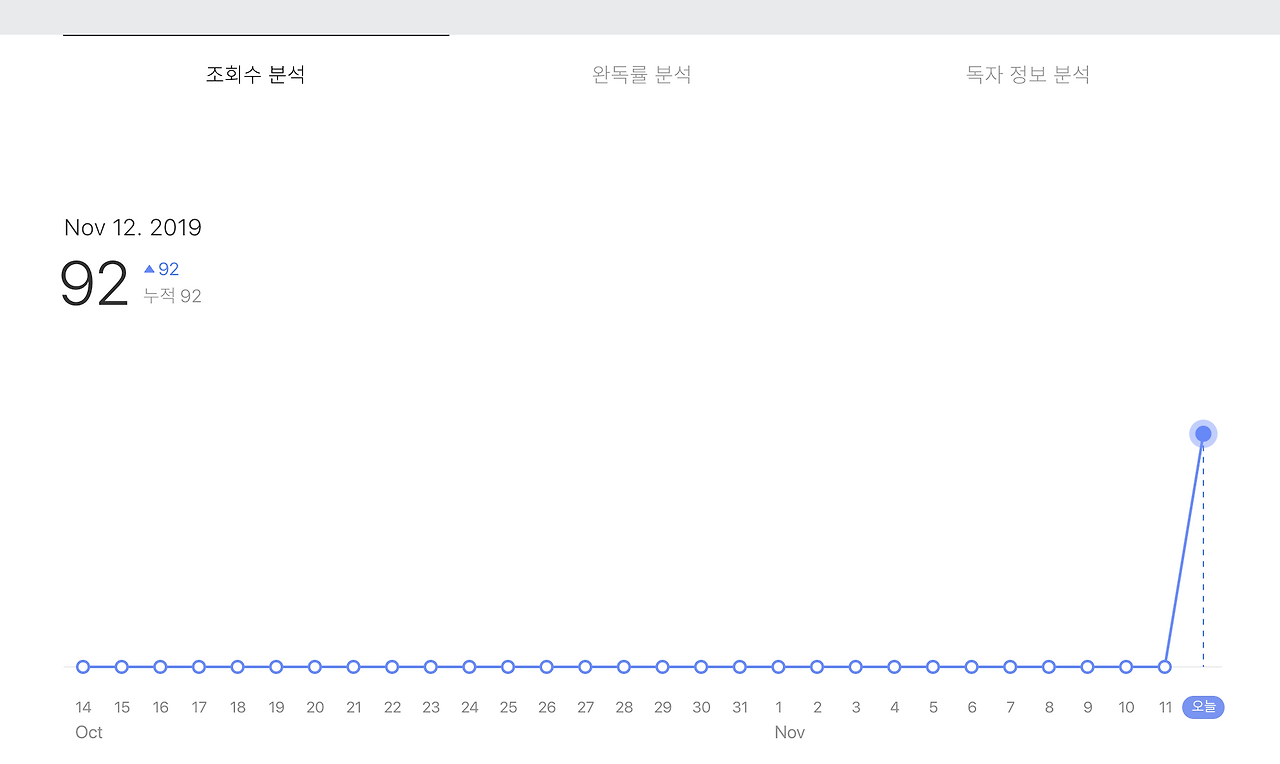
Task: Click the Nov 8 data point
Action: [x=1049, y=666]
